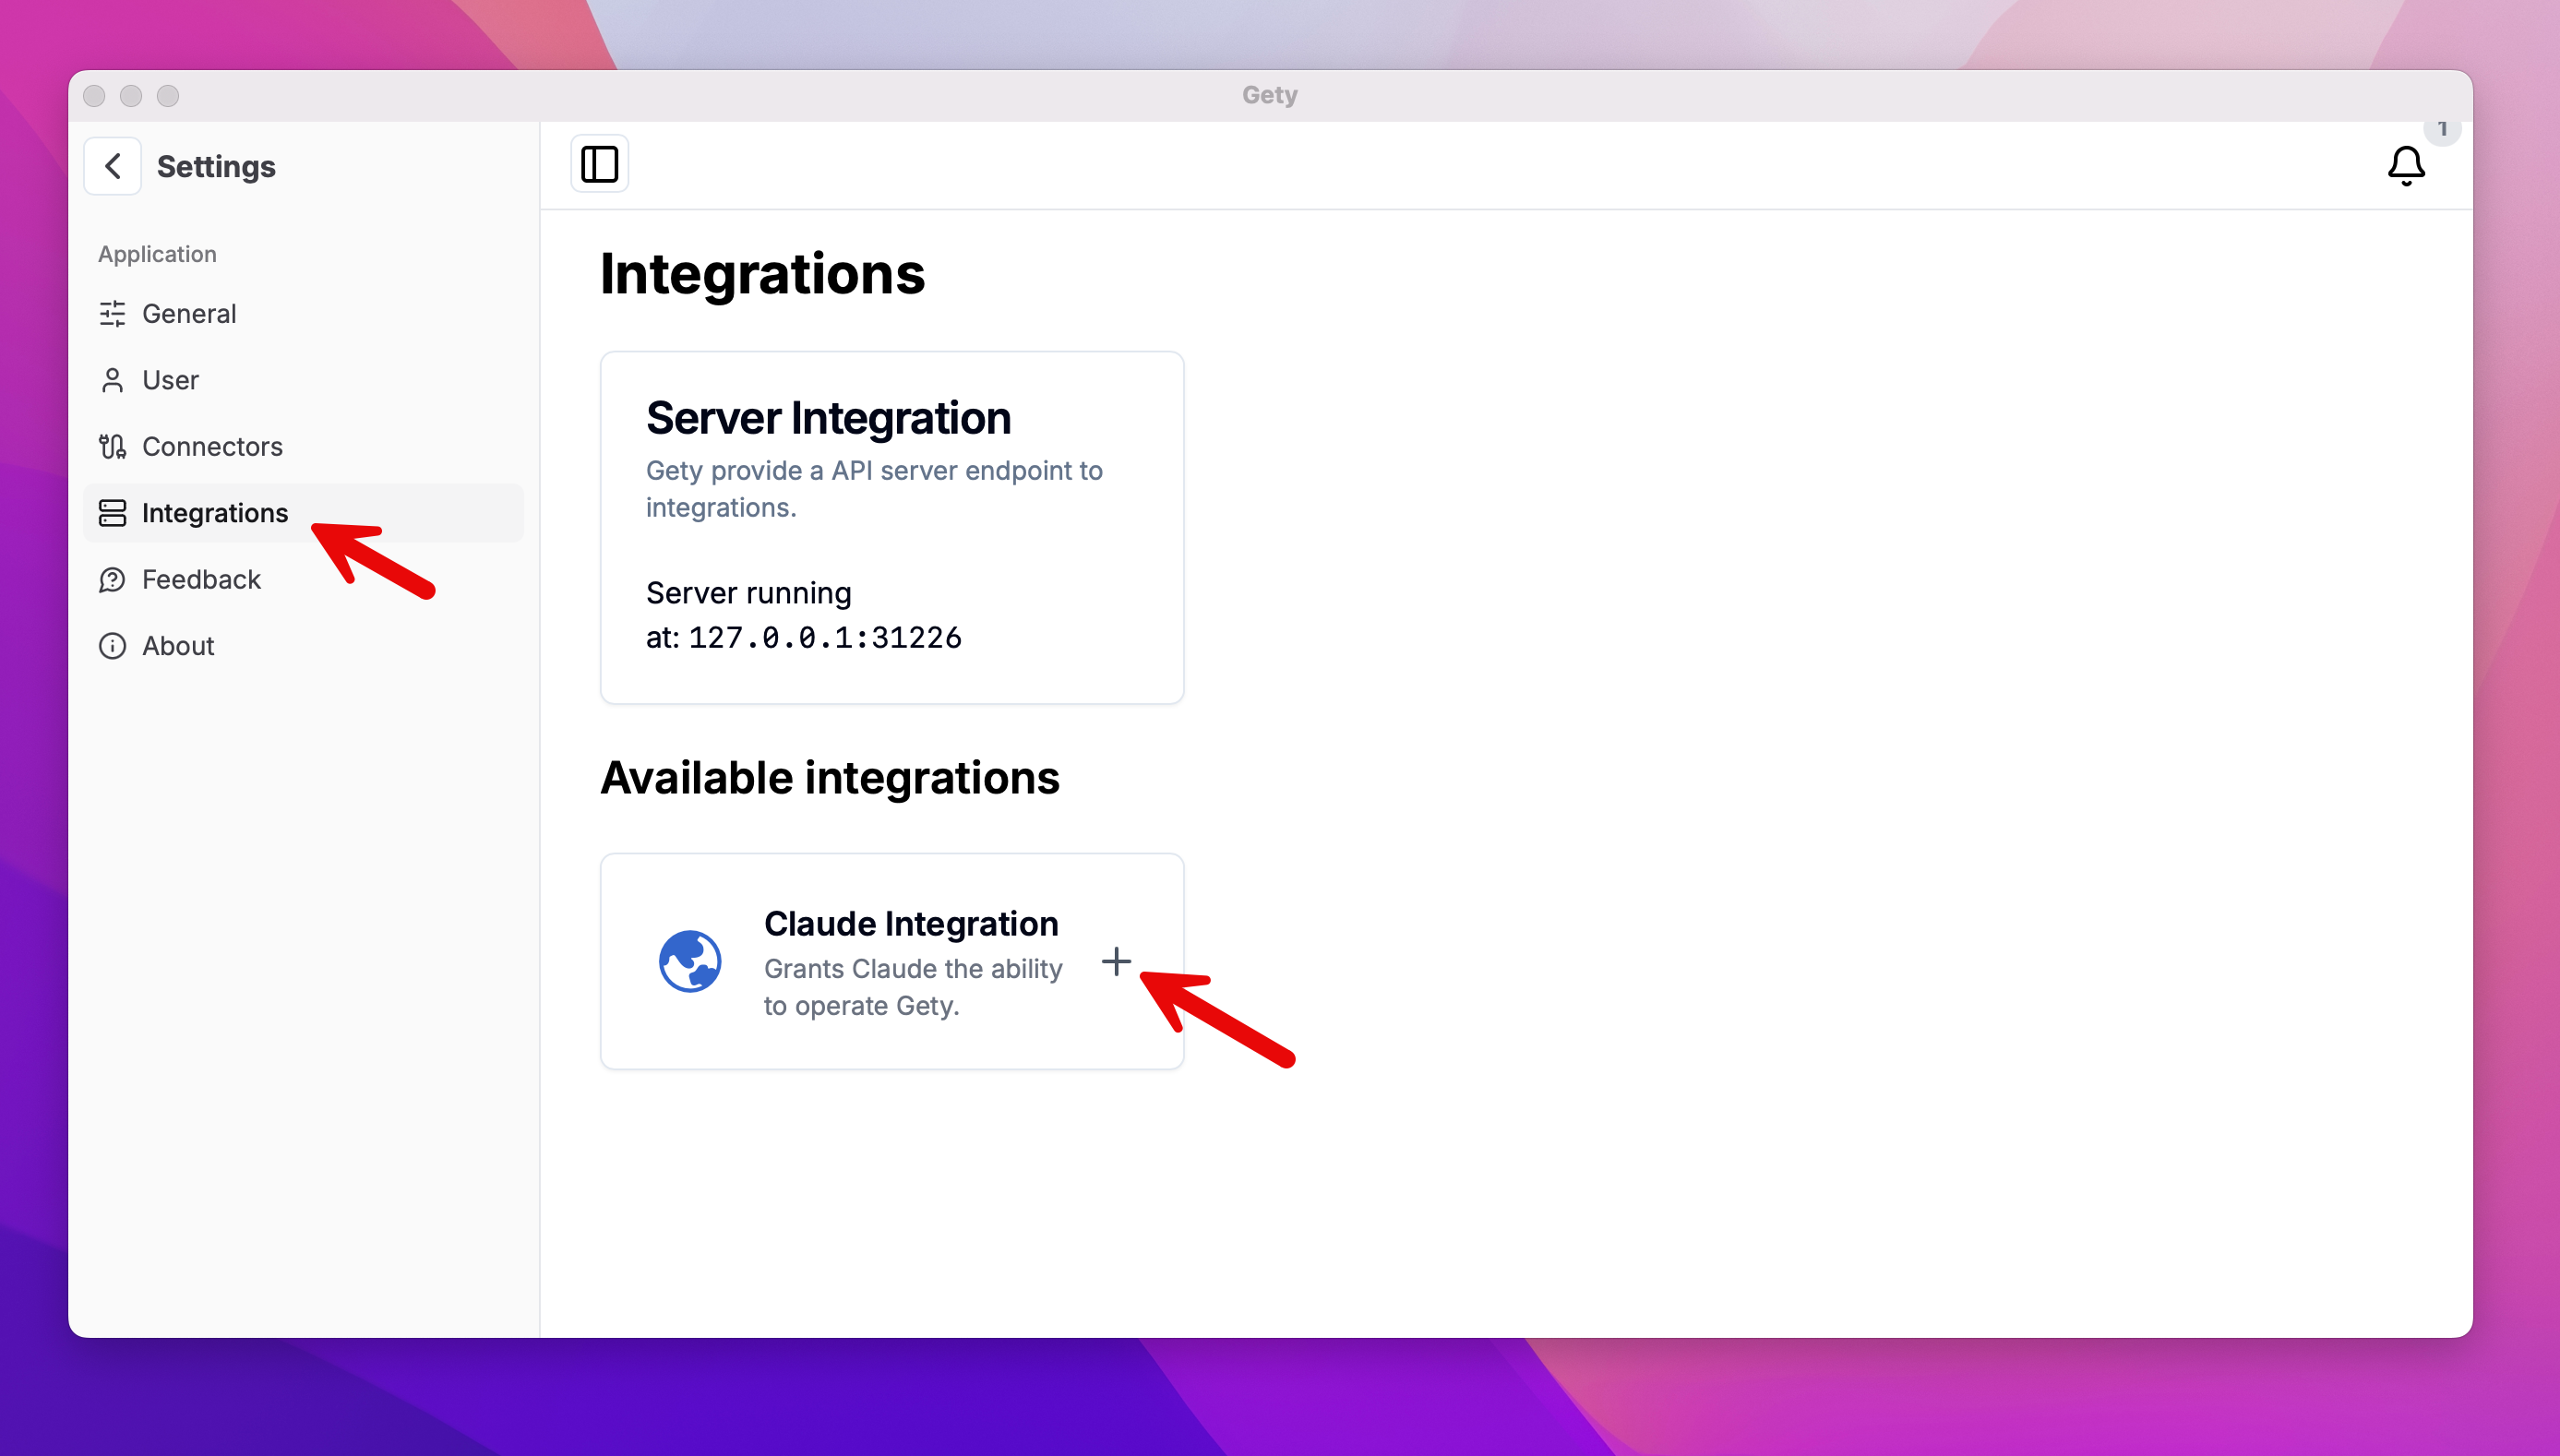The width and height of the screenshot is (2560, 1456).
Task: Click the User settings icon
Action: (113, 380)
